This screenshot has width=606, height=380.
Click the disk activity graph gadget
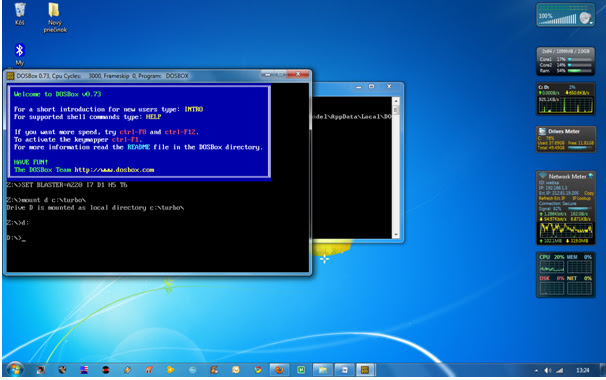(x=565, y=104)
